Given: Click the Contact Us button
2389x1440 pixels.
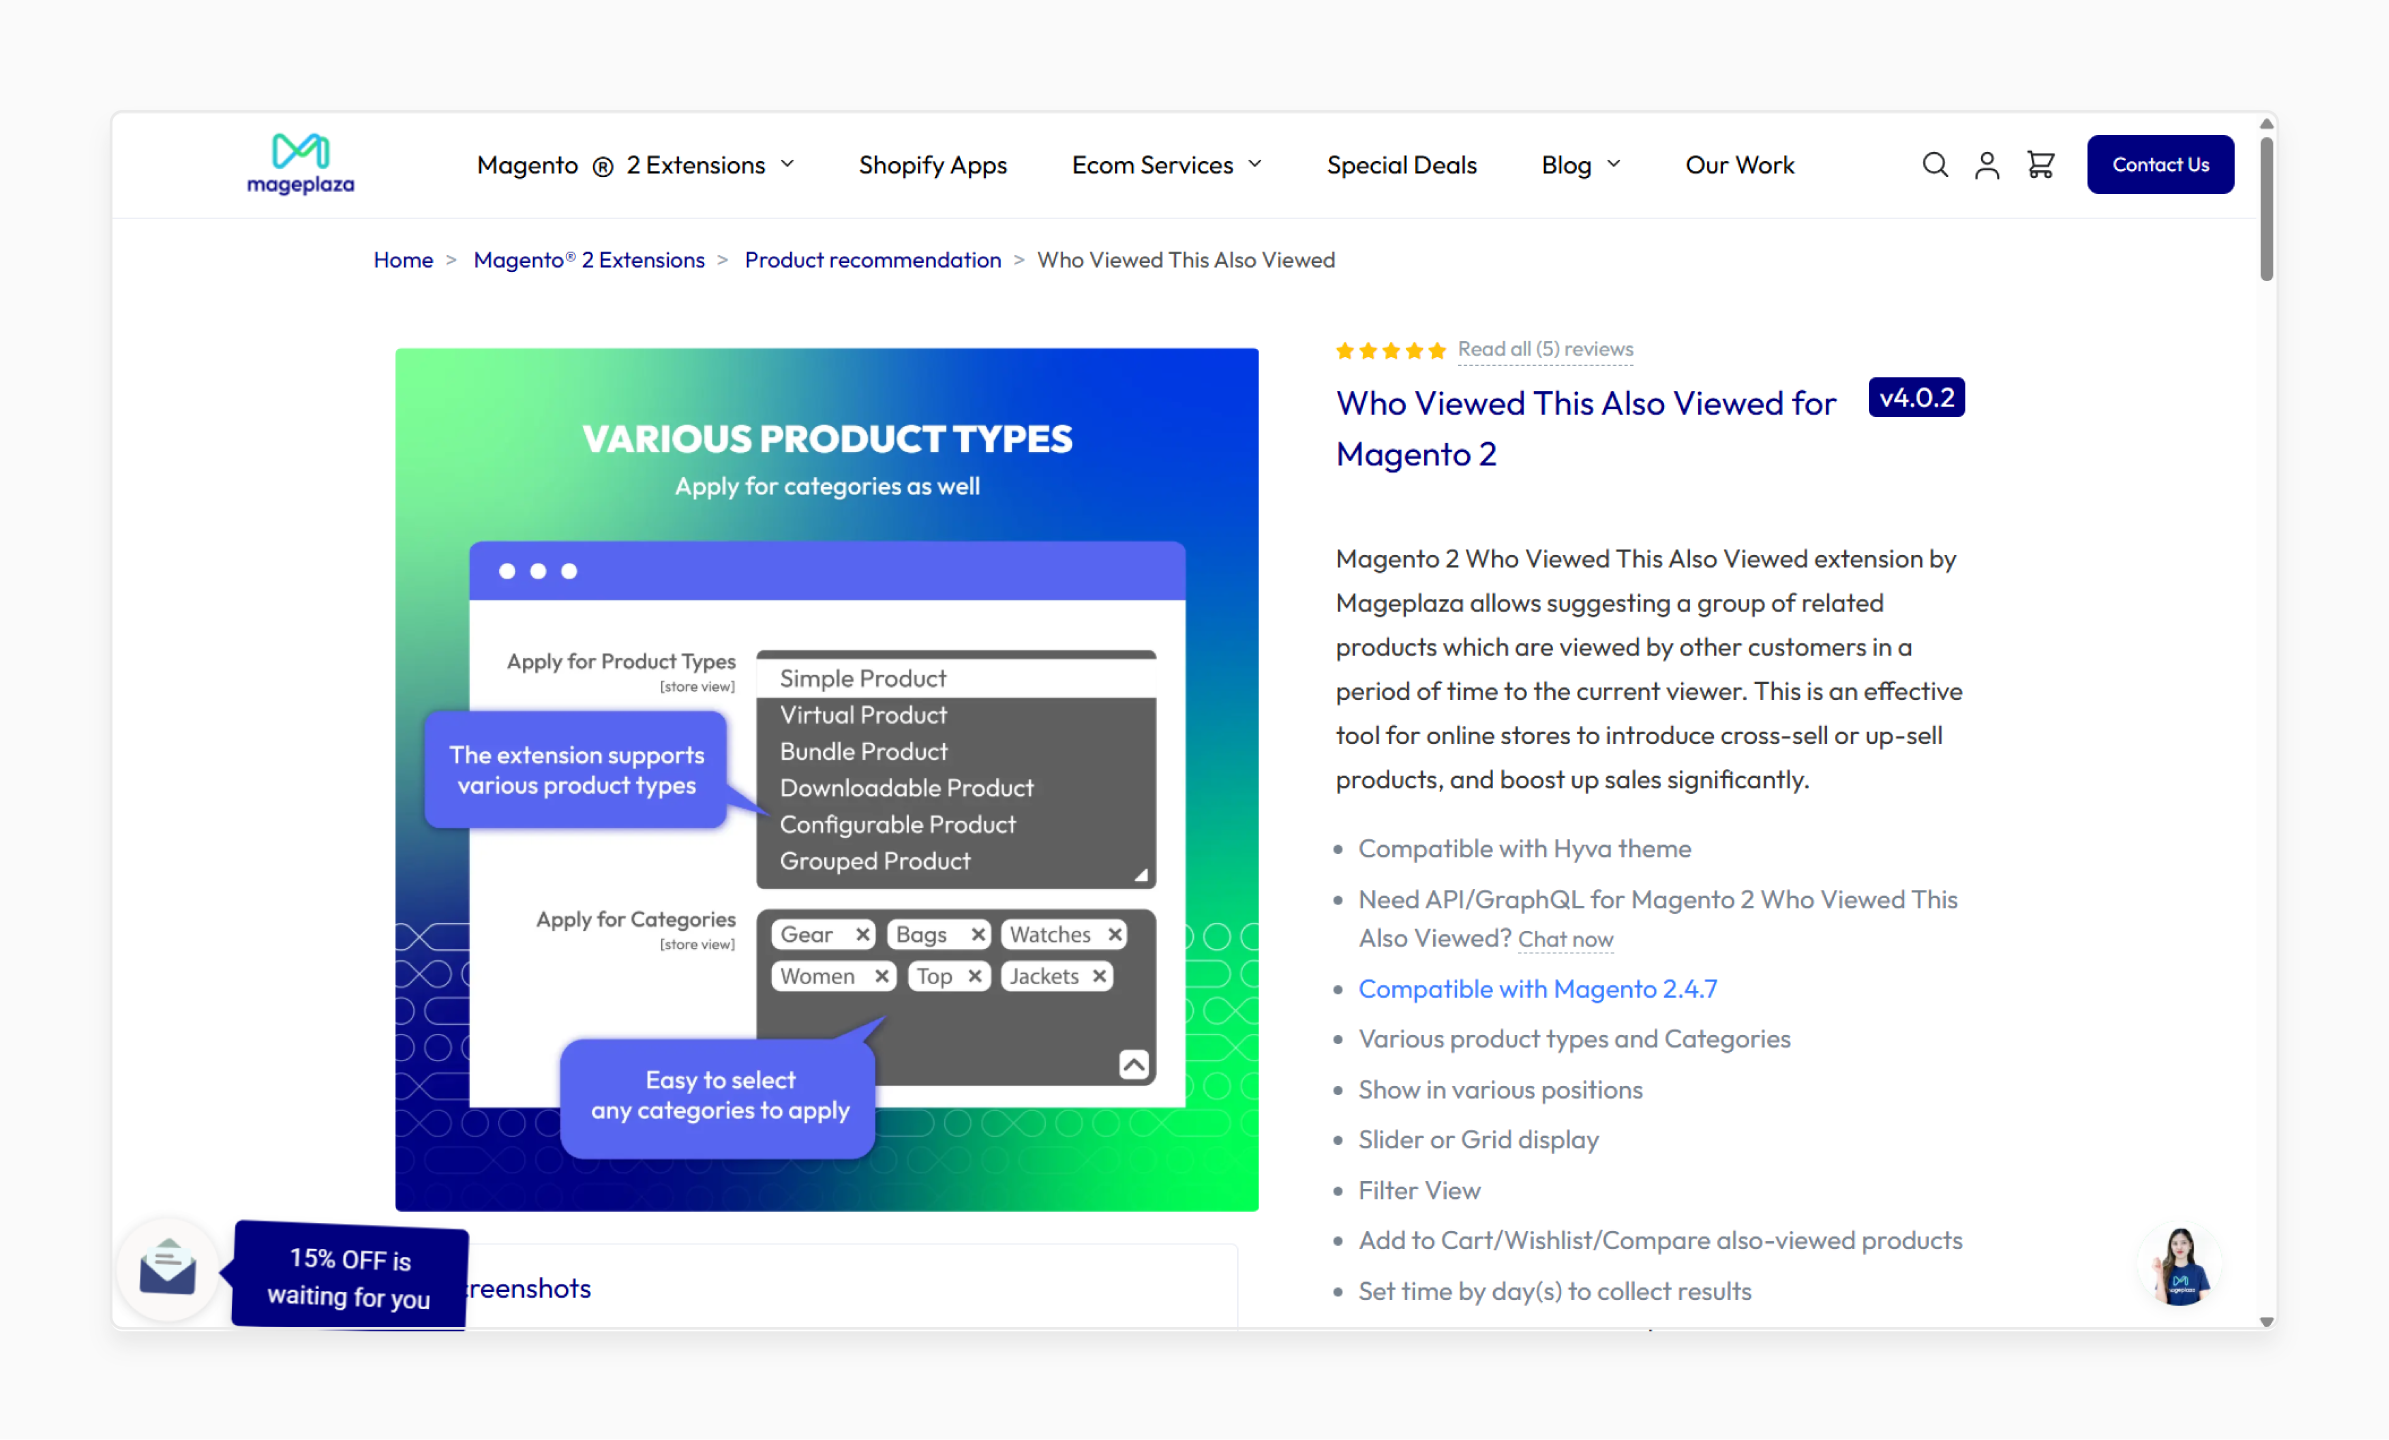Looking at the screenshot, I should pos(2160,164).
